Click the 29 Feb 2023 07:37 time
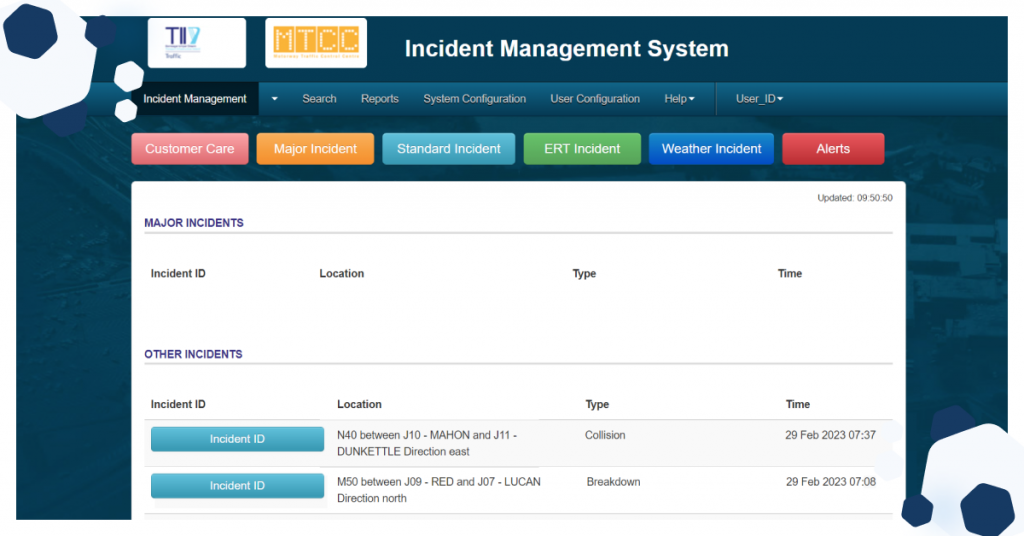 click(x=830, y=435)
